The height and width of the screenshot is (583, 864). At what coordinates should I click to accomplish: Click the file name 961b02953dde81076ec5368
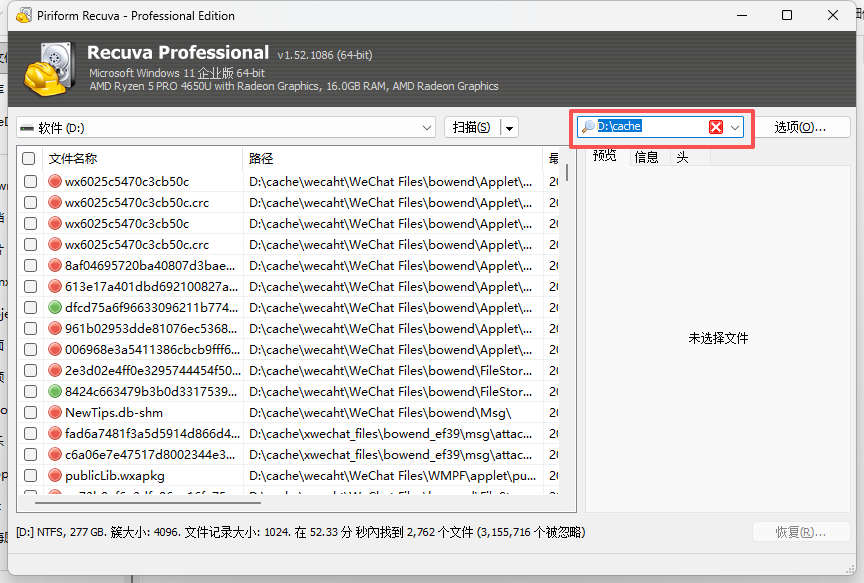point(151,329)
